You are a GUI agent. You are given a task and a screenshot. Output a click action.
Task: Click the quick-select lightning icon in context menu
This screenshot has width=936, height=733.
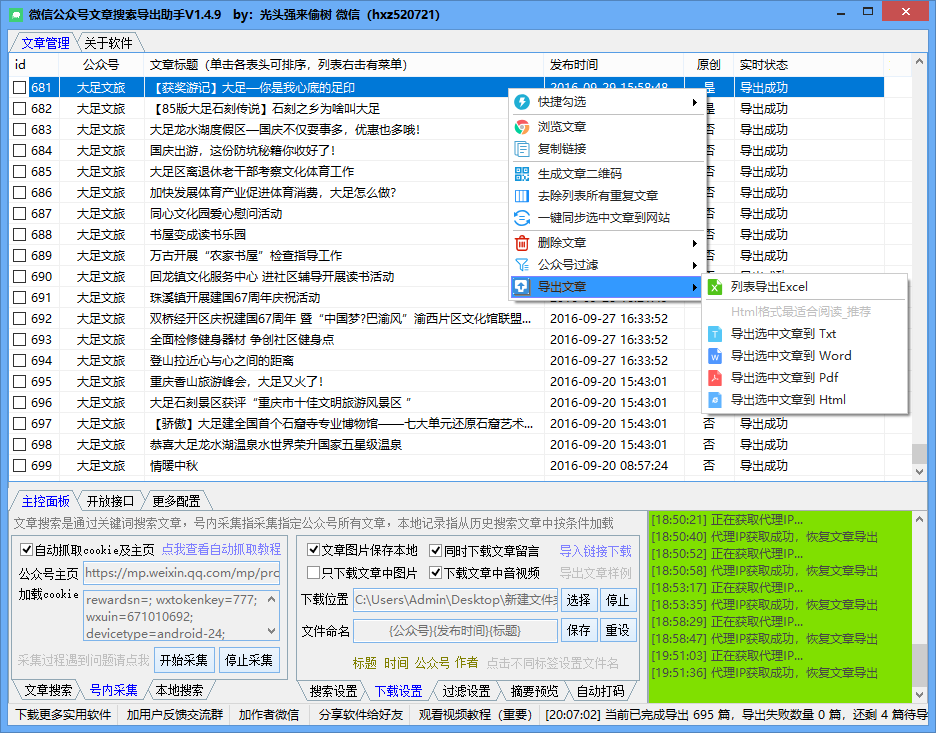coord(522,102)
